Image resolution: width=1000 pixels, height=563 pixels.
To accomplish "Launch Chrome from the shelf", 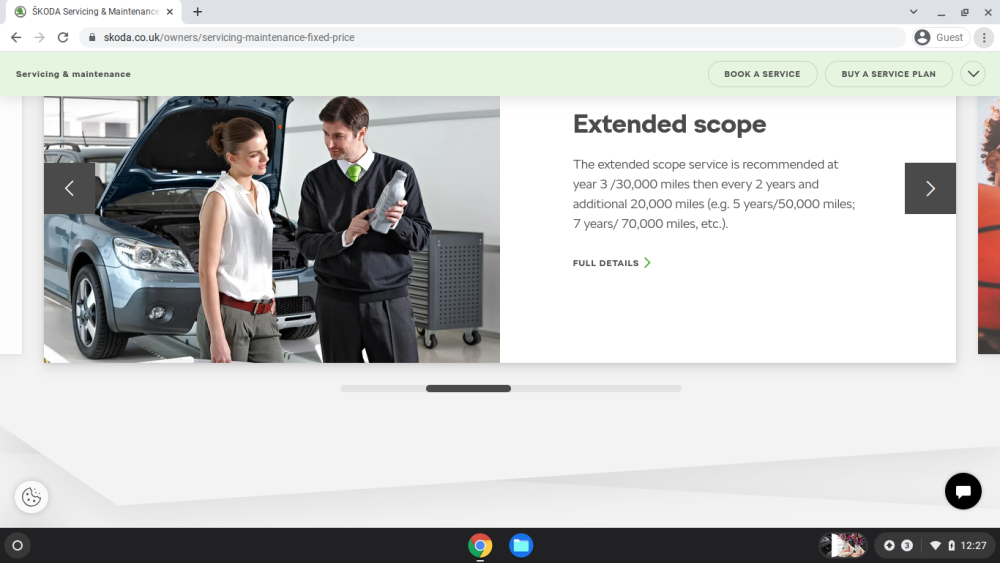I will (x=480, y=546).
